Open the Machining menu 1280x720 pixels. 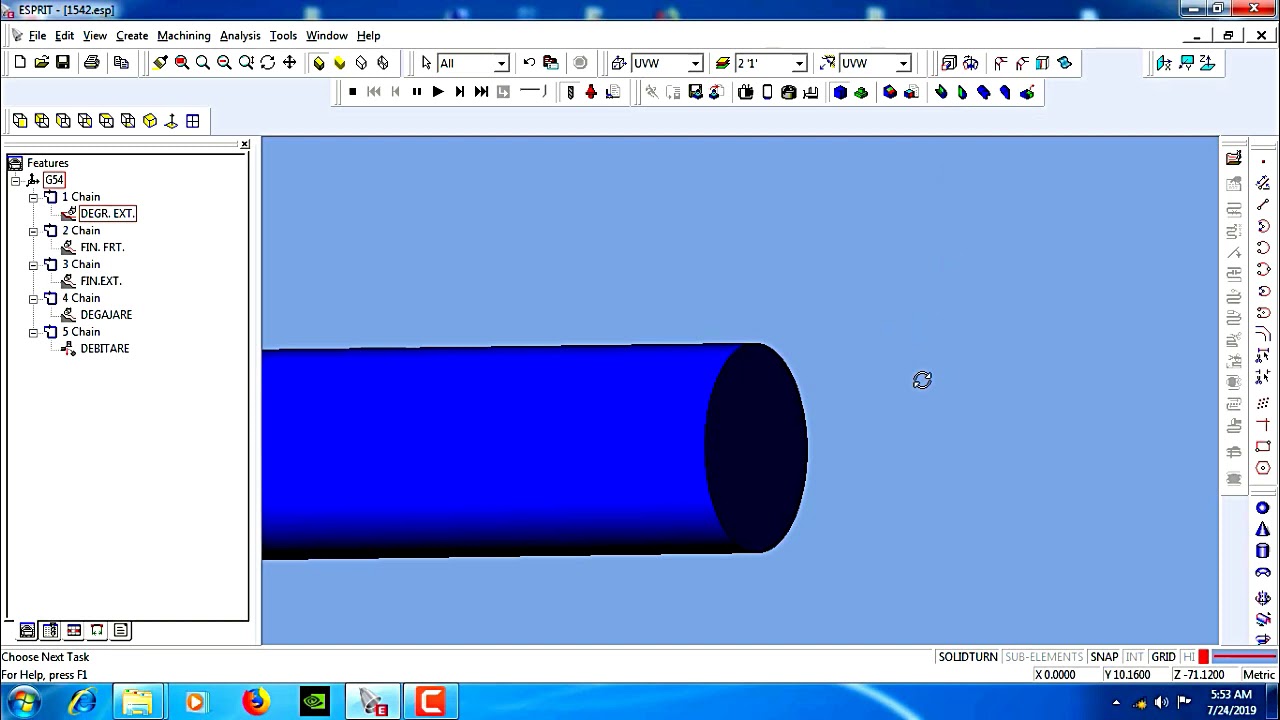click(x=184, y=35)
